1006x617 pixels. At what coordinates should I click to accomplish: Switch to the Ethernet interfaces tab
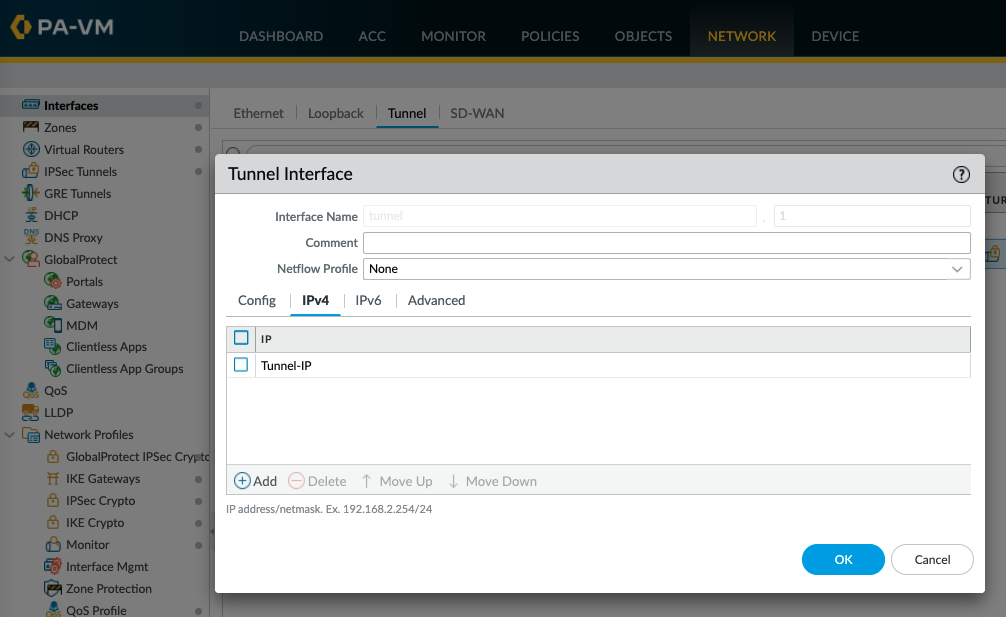[x=258, y=114]
